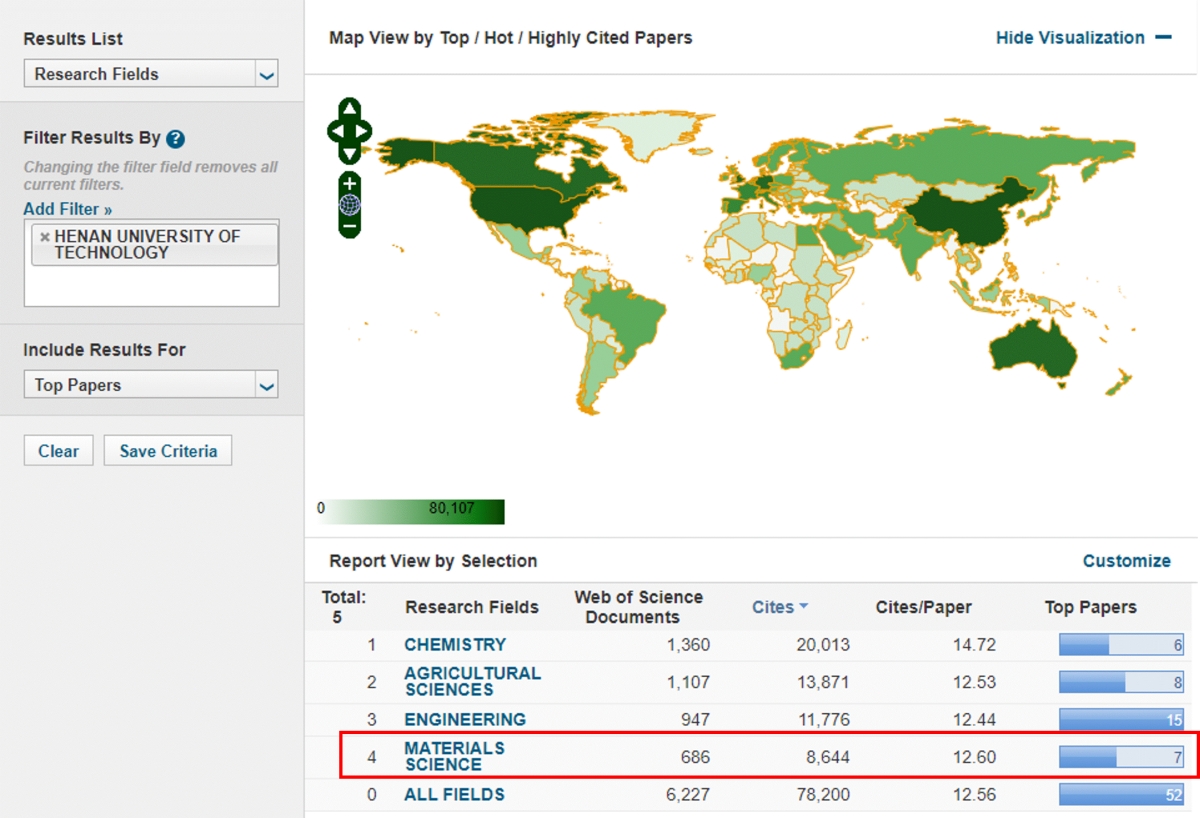Pan the map down with the arrow
The width and height of the screenshot is (1200, 818).
pos(349,153)
